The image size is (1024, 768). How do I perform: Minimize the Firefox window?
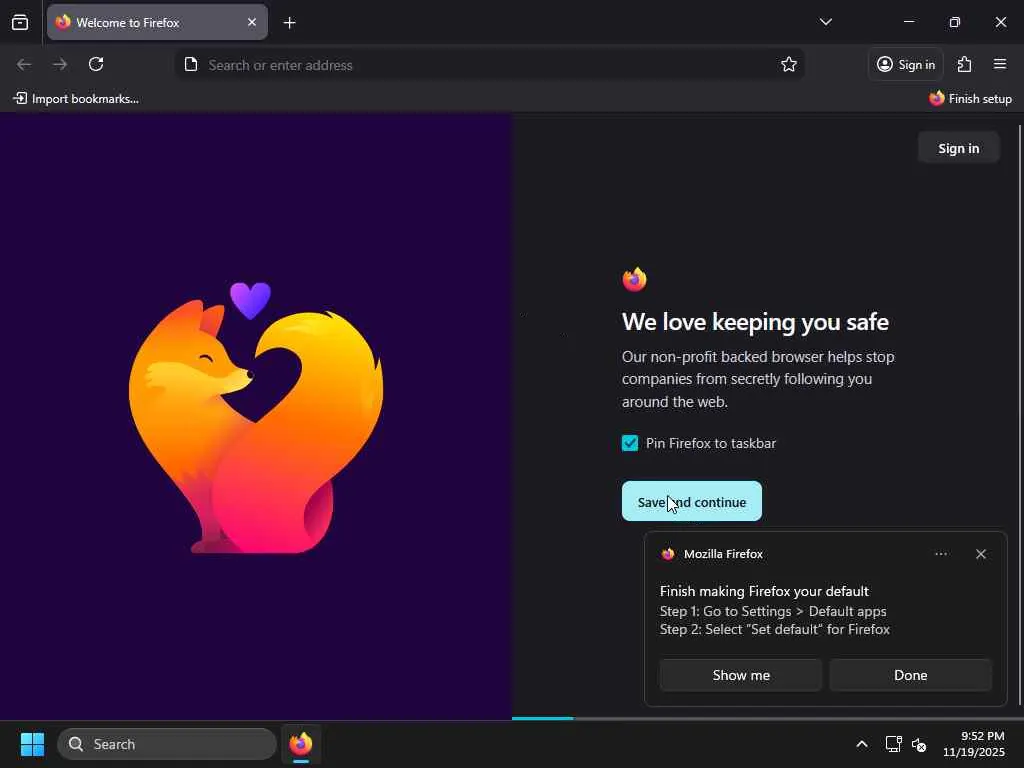coord(908,22)
